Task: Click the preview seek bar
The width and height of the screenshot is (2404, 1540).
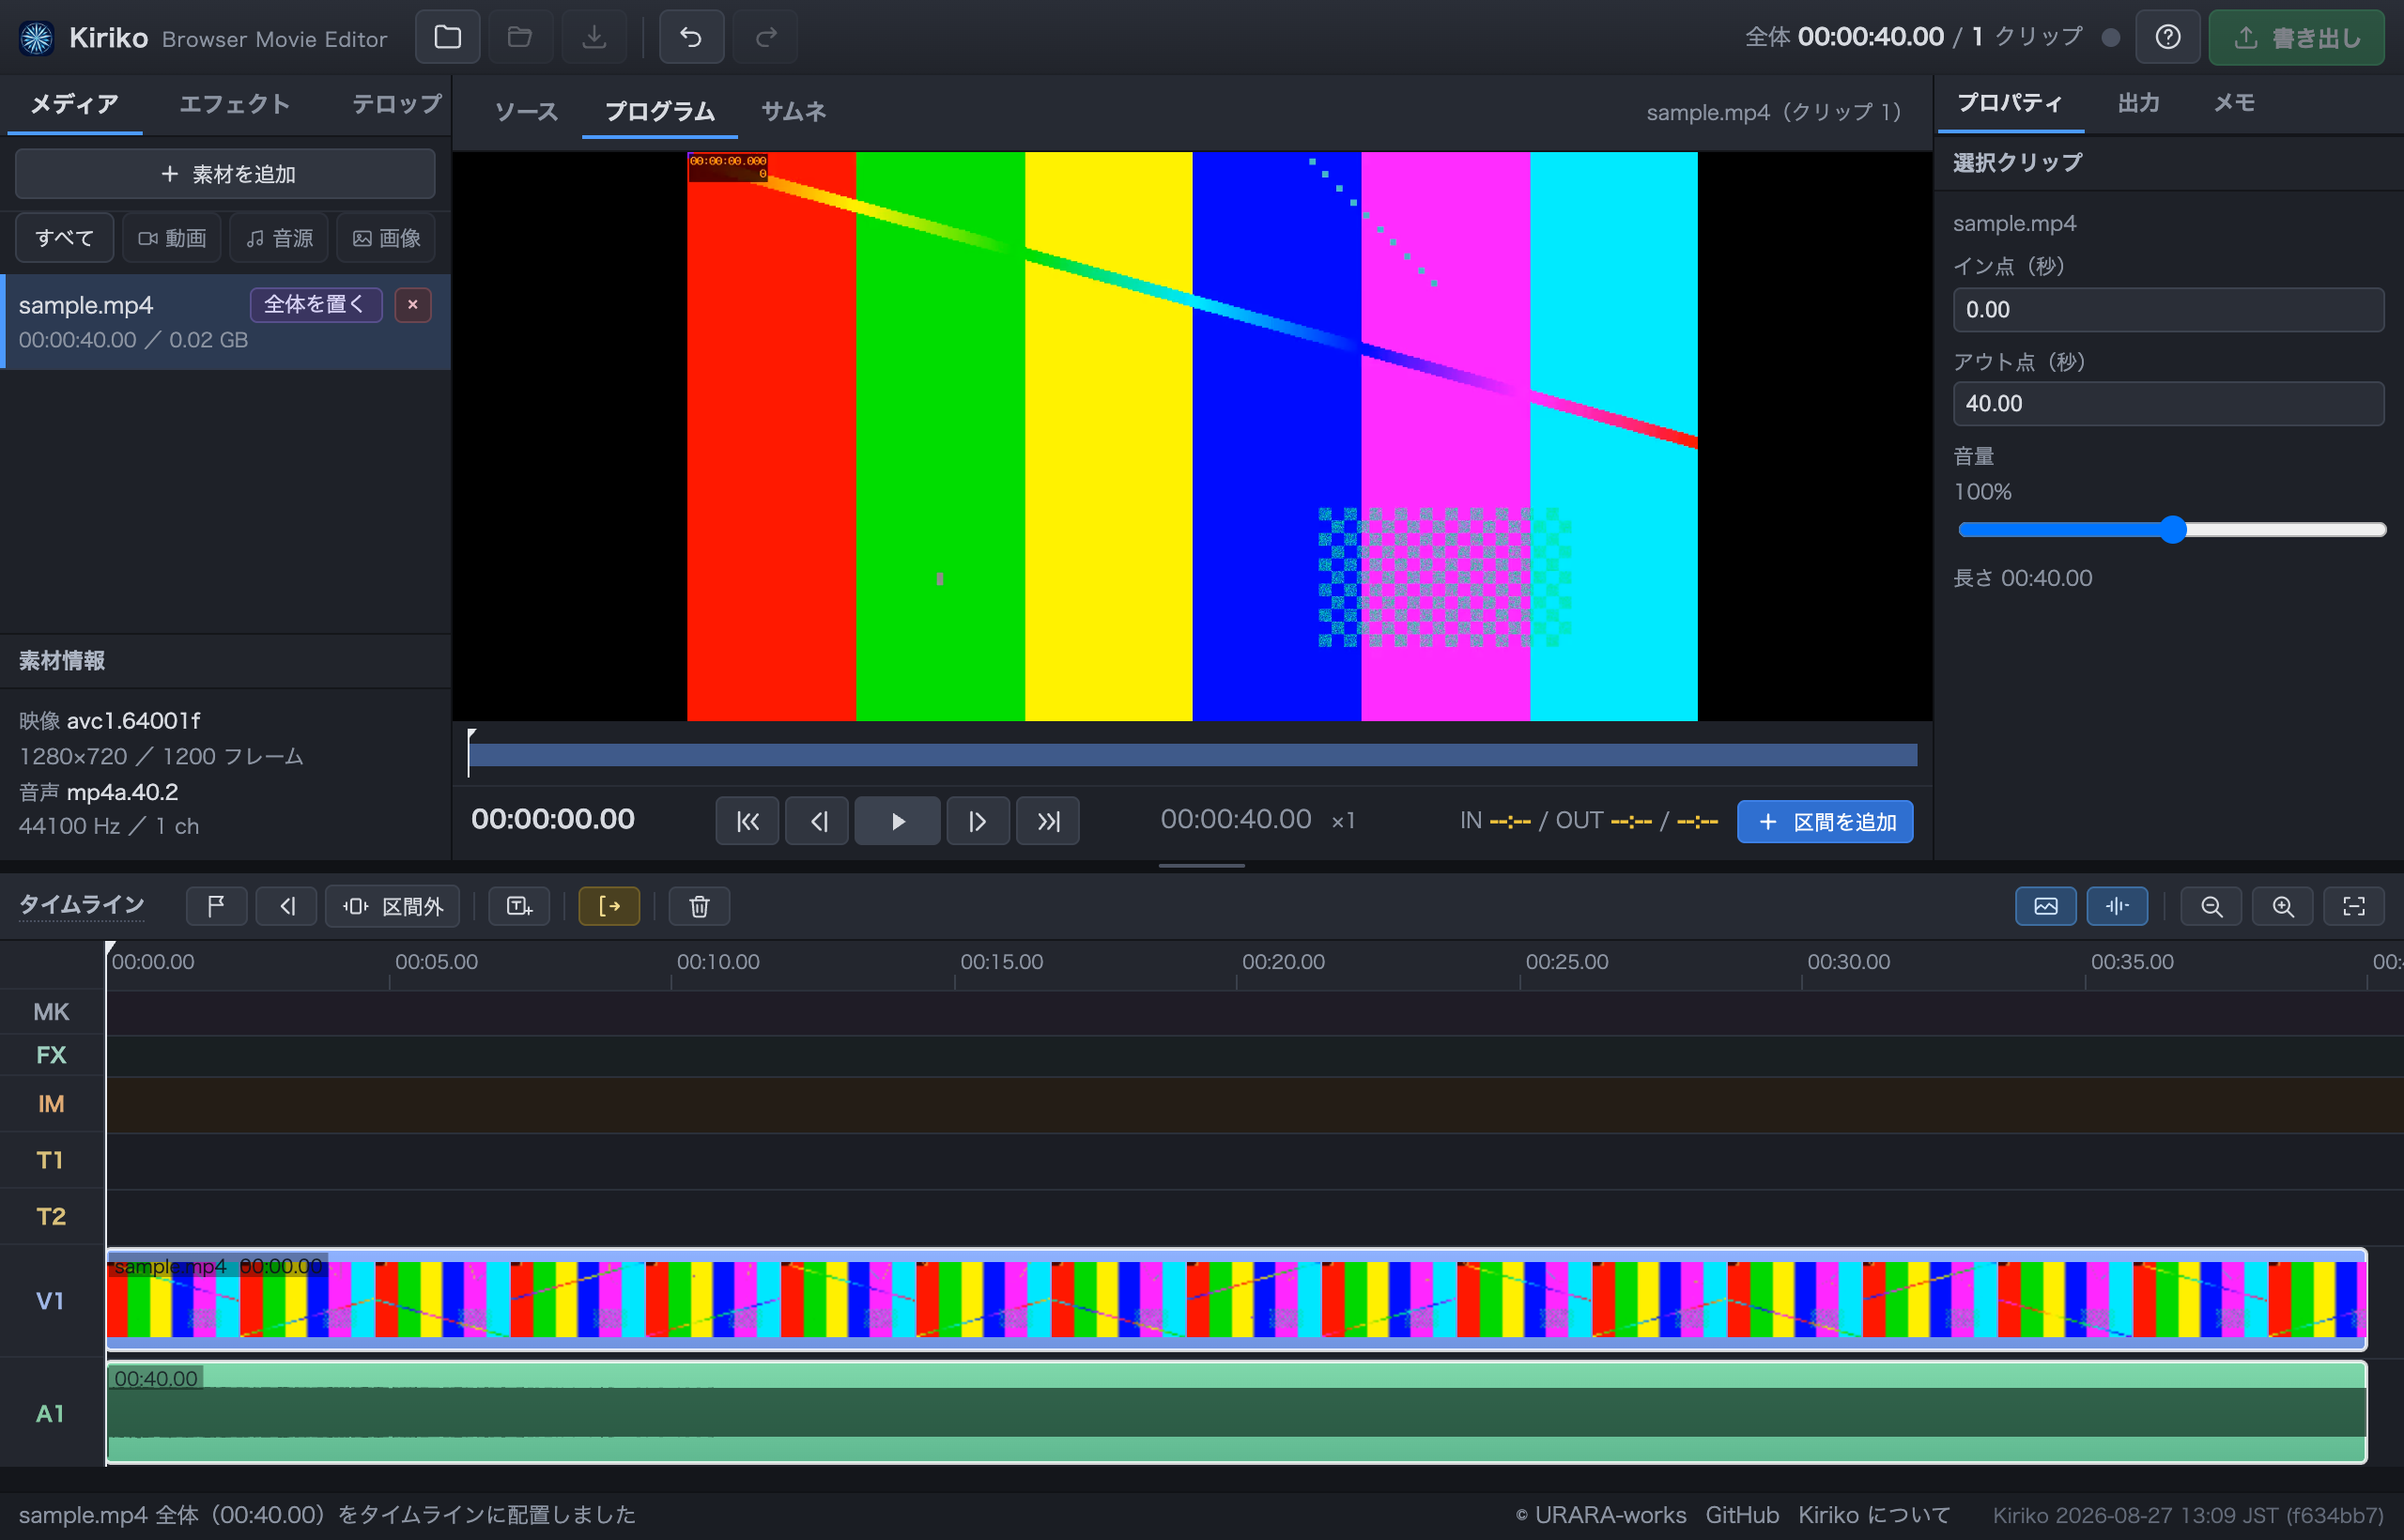Action: click(x=1192, y=754)
